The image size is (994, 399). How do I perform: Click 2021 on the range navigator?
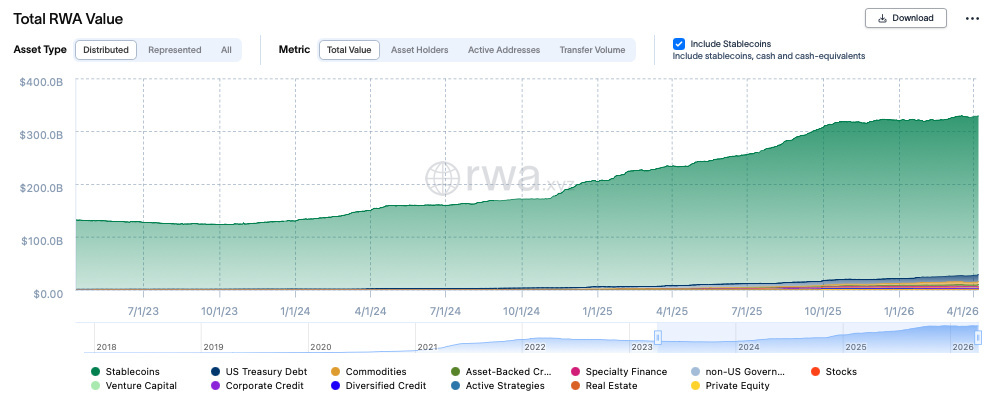click(x=427, y=348)
